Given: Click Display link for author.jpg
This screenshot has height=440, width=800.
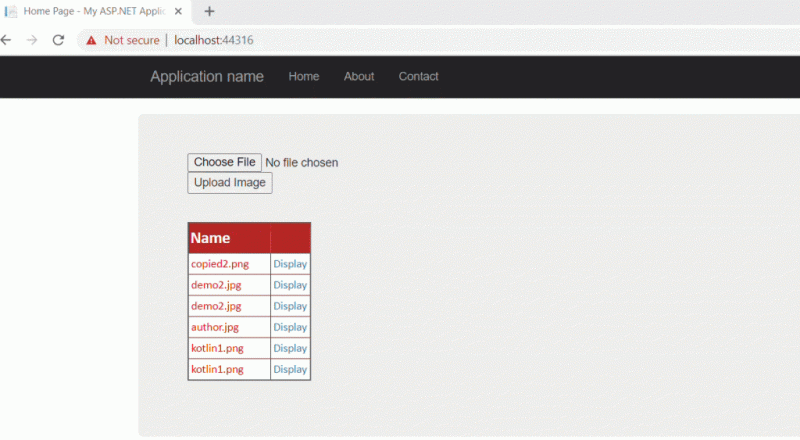Looking at the screenshot, I should [x=290, y=327].
